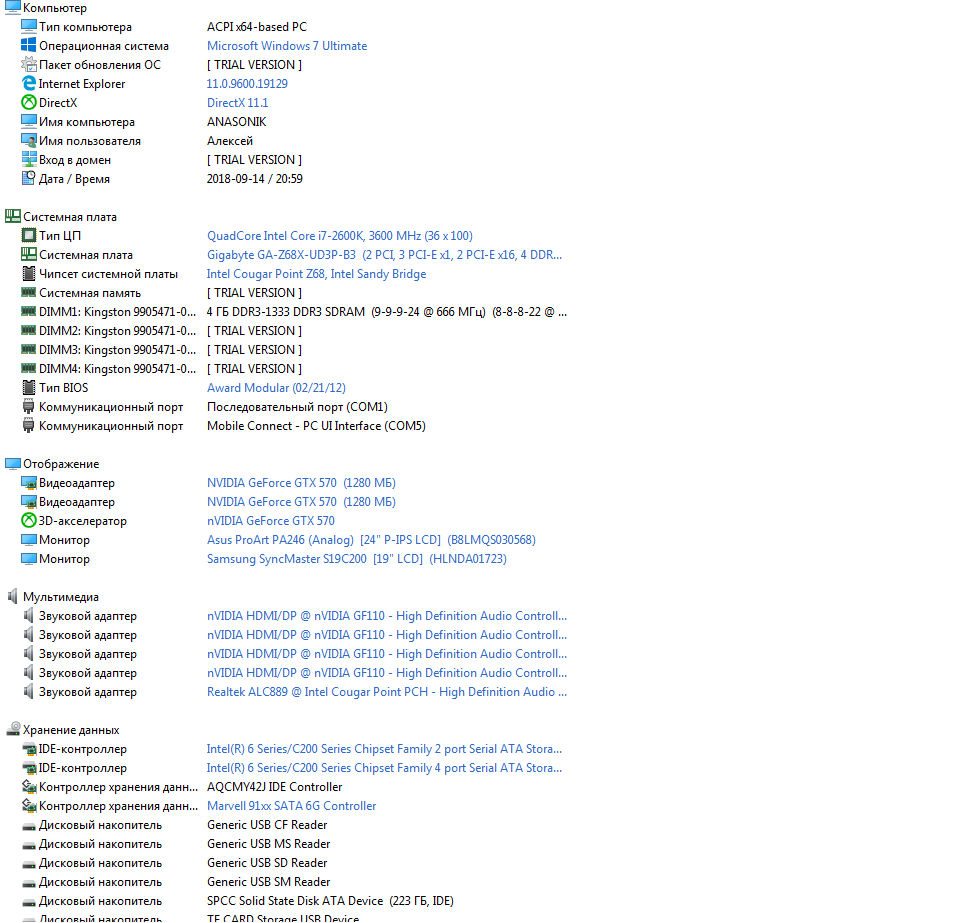The height and width of the screenshot is (923, 972).
Task: Open the Gigabyte GA-Z68X-UD3P-B3 link
Action: (x=384, y=255)
